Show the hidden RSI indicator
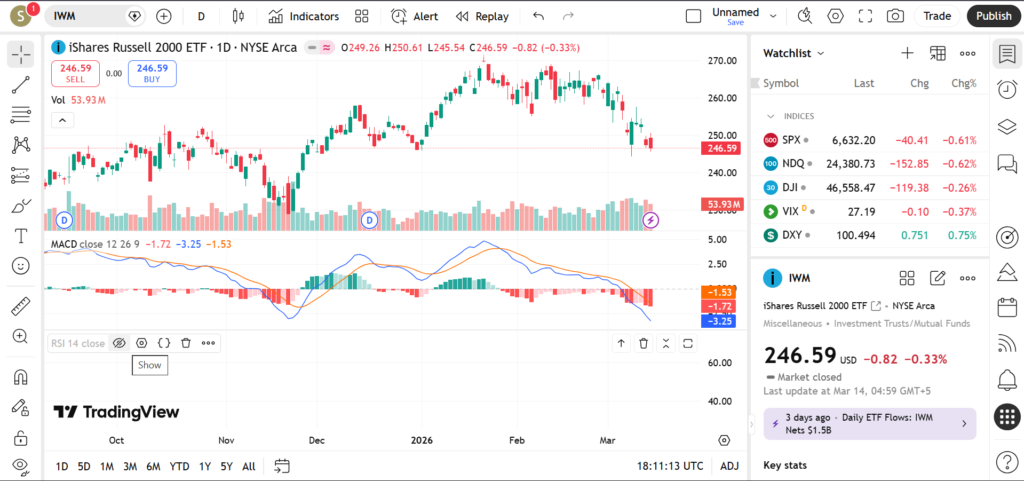 tap(118, 343)
